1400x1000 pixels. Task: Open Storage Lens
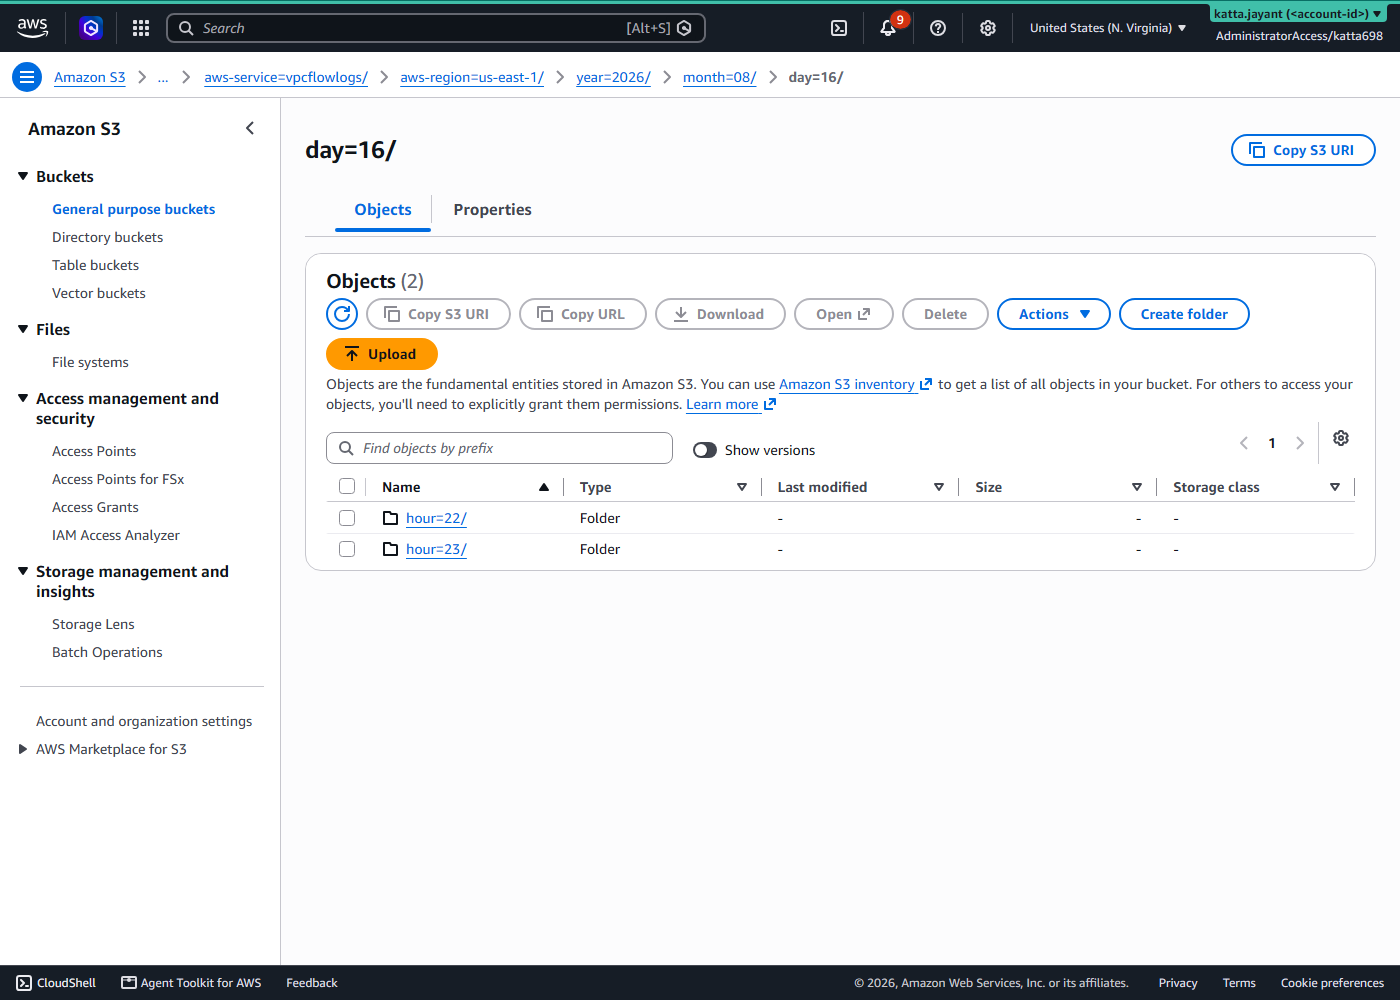[93, 624]
